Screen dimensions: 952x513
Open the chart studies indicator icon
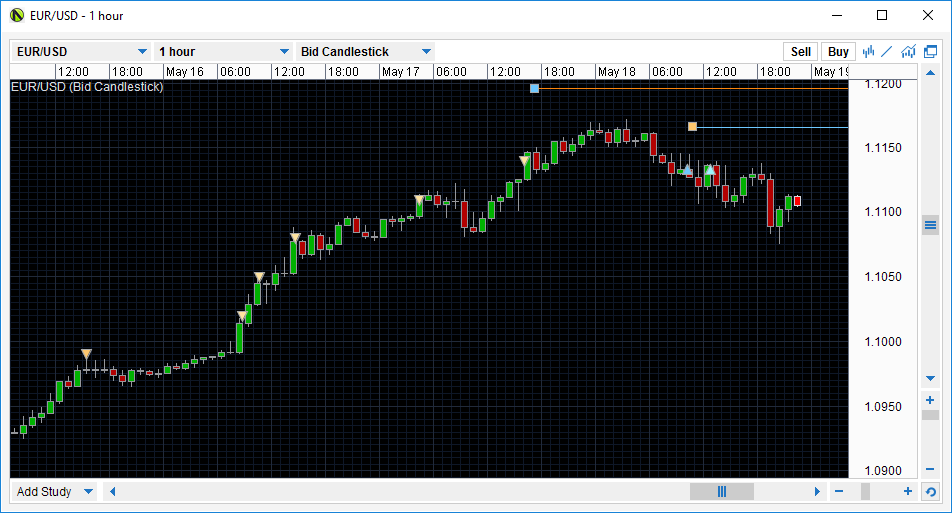coord(908,52)
